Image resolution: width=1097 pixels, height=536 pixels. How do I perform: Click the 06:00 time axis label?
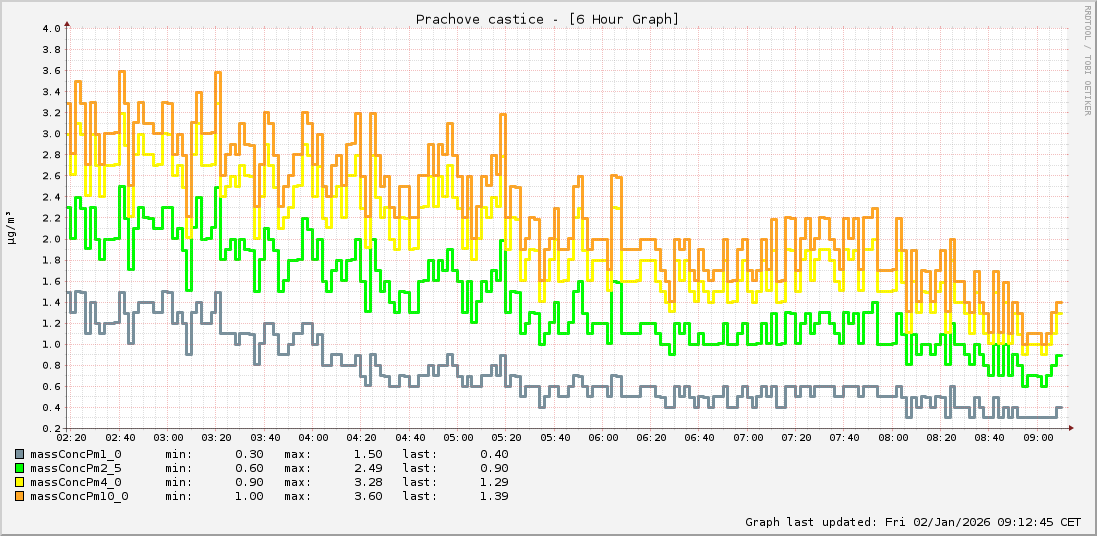(603, 438)
